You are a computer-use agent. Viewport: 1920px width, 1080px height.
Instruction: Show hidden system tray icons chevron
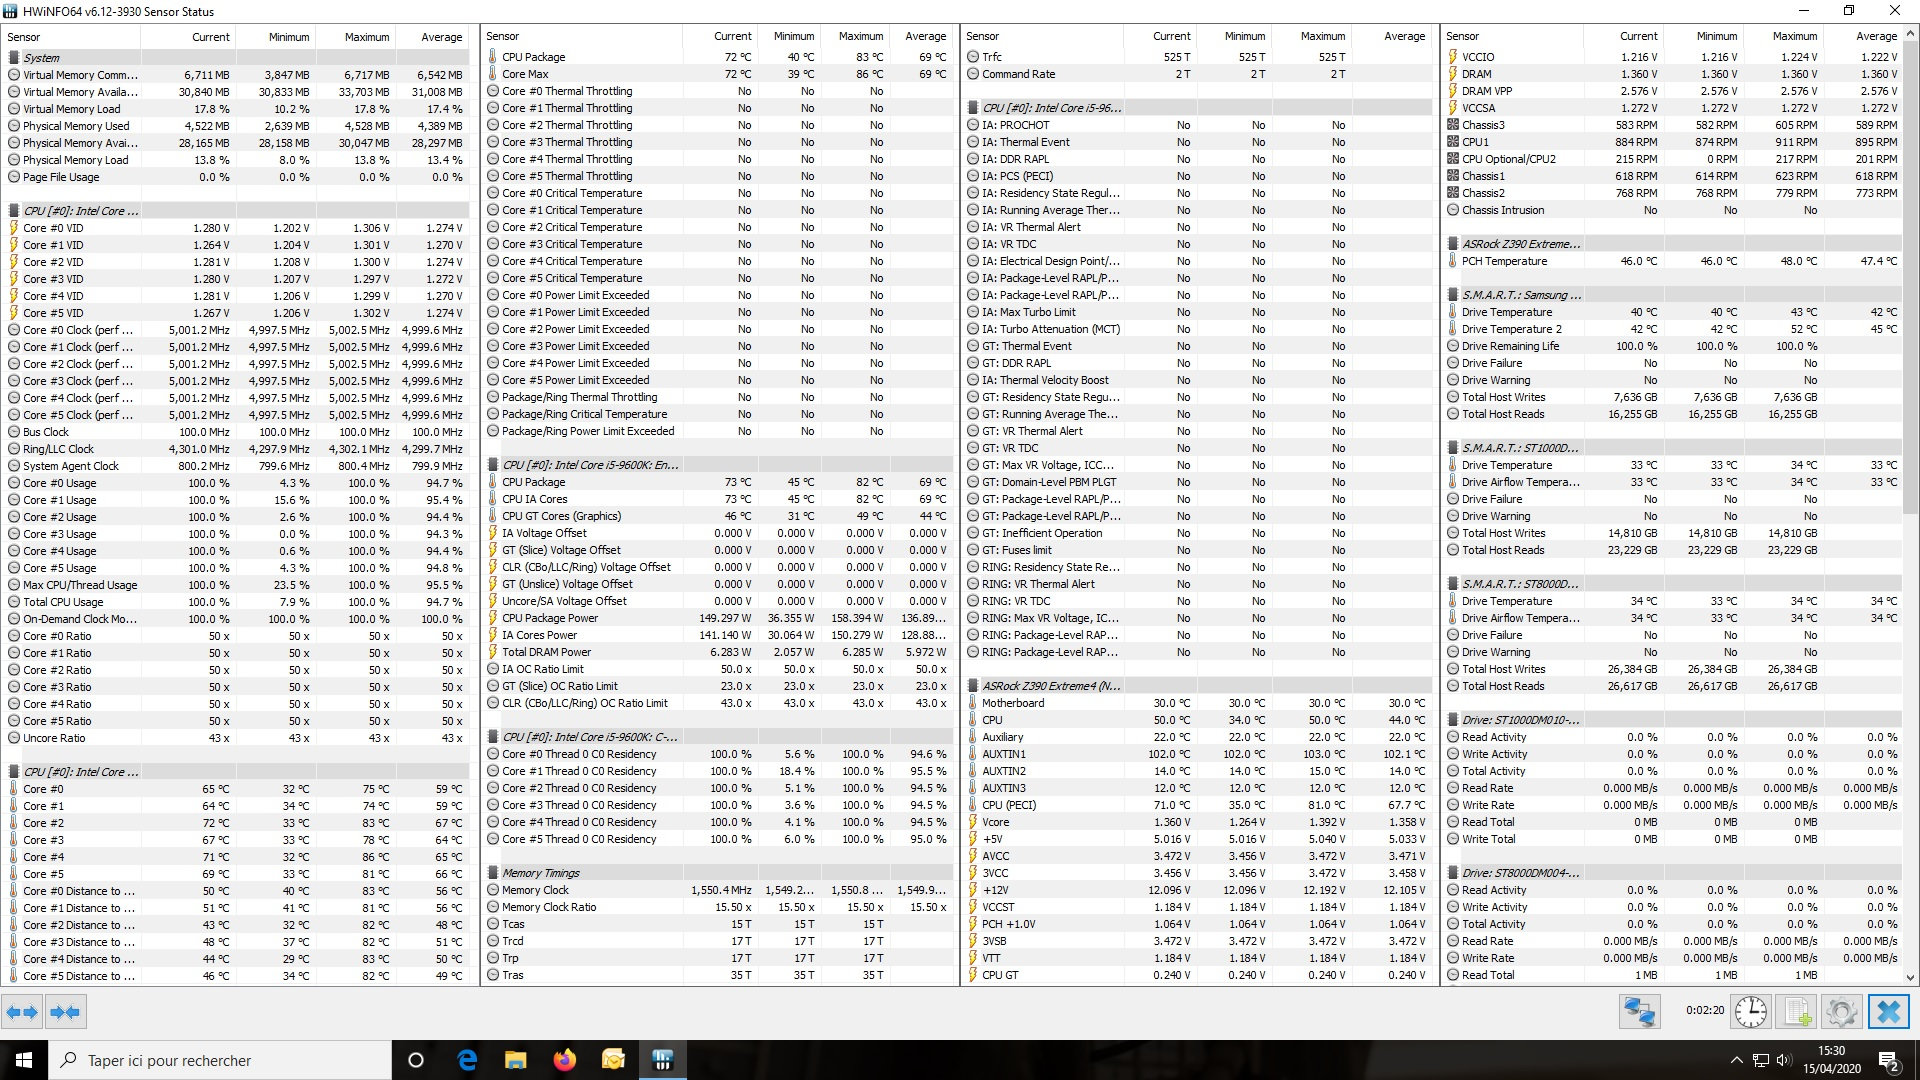[x=1736, y=1060]
